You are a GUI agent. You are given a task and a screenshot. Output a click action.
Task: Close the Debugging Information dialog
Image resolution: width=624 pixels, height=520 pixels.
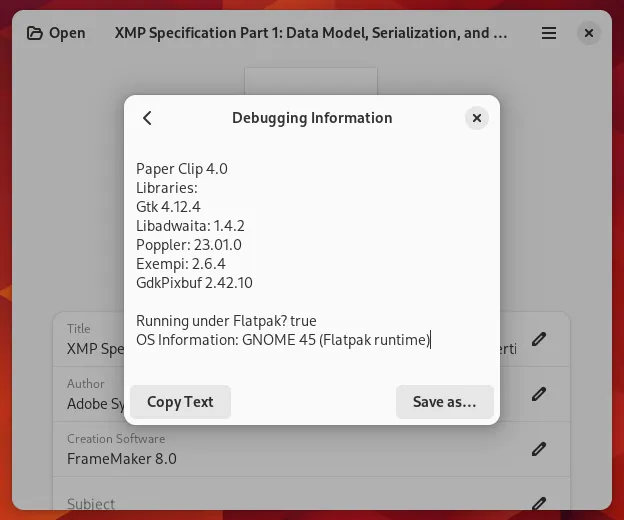click(x=477, y=118)
